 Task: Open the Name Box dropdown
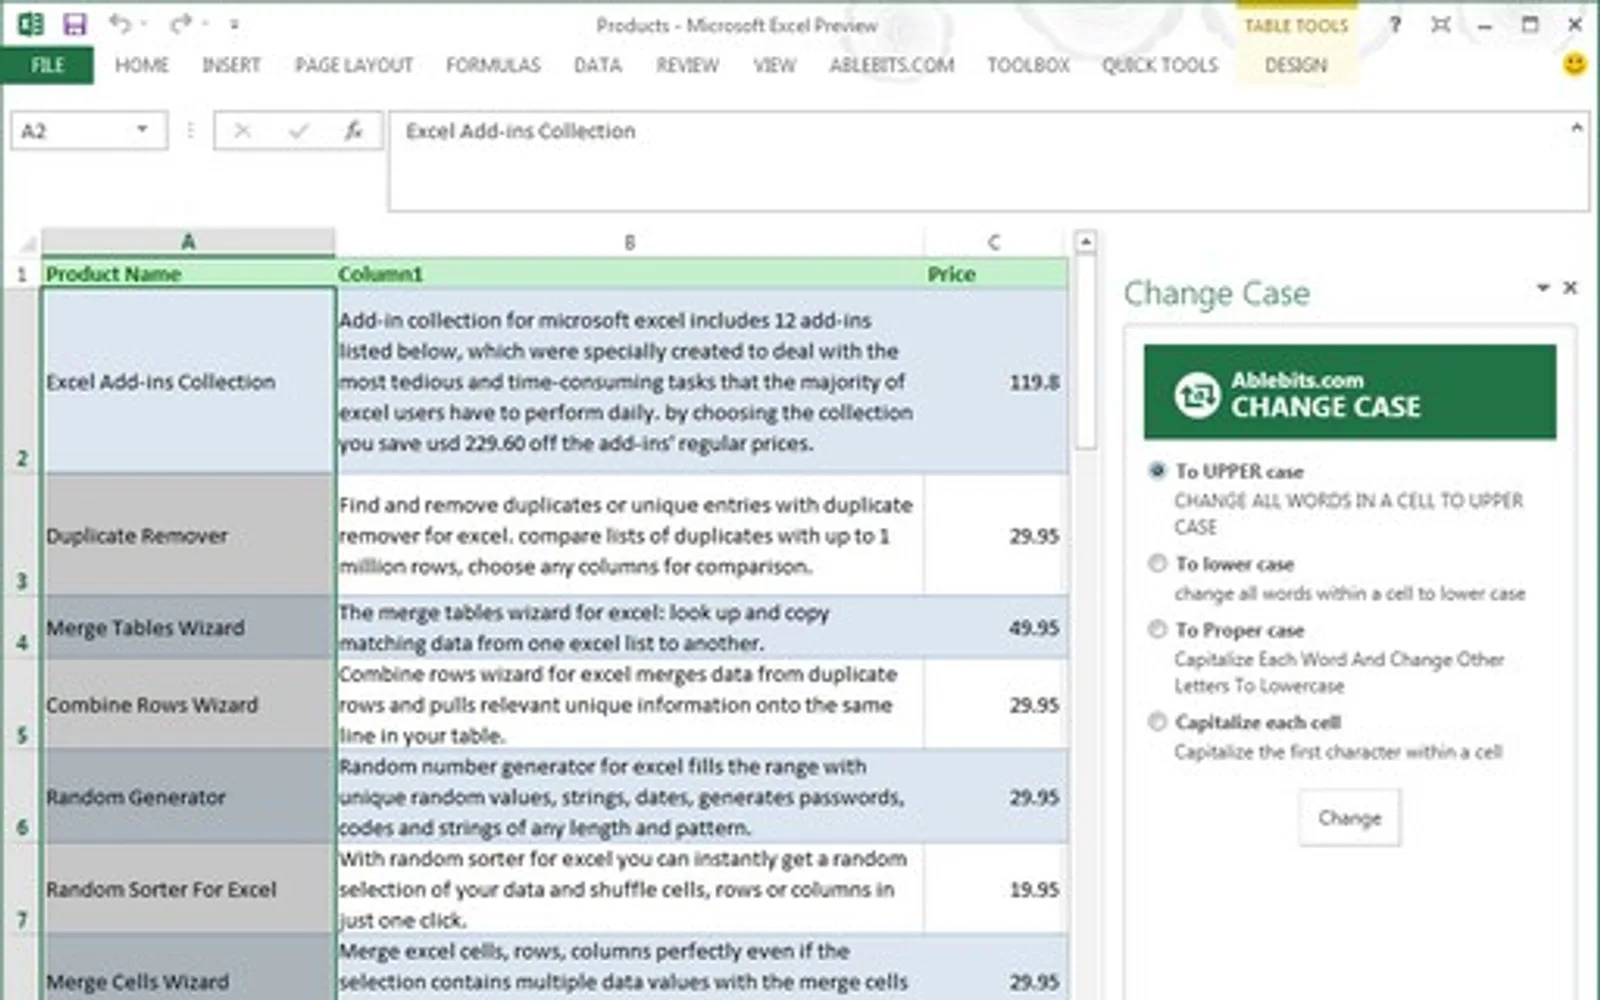(x=142, y=130)
